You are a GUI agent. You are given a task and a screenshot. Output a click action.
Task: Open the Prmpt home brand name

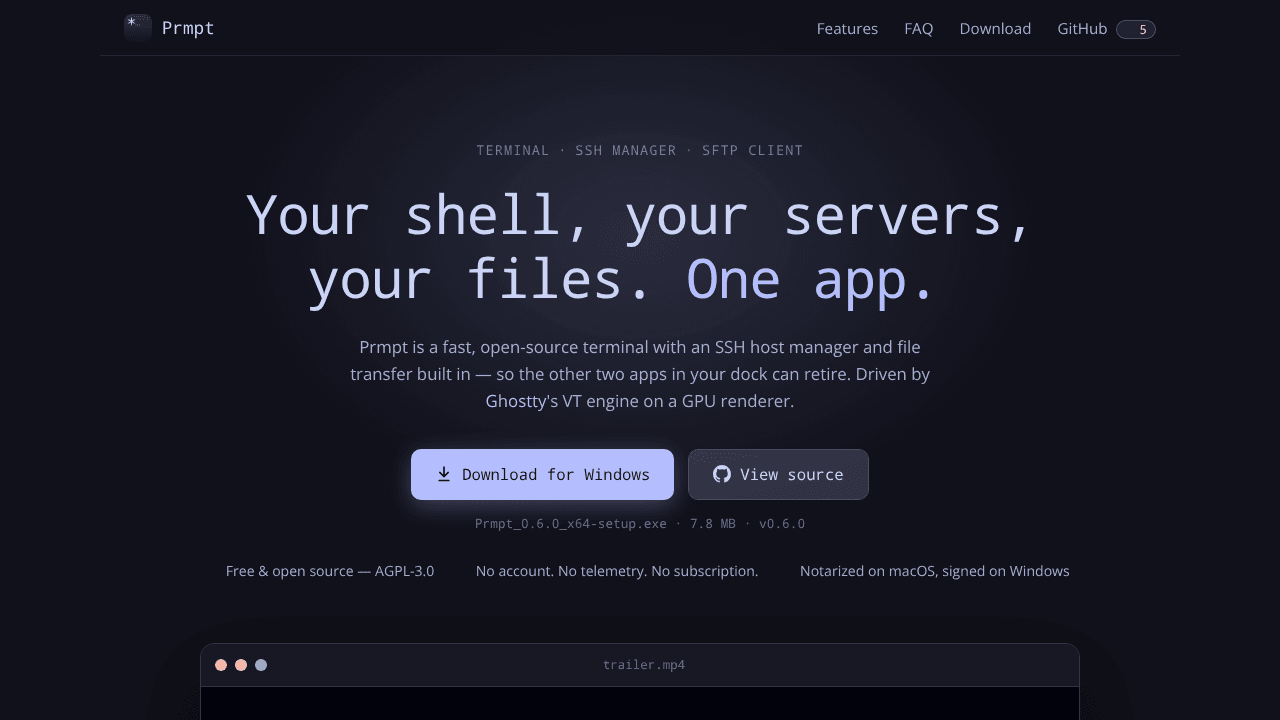(188, 28)
